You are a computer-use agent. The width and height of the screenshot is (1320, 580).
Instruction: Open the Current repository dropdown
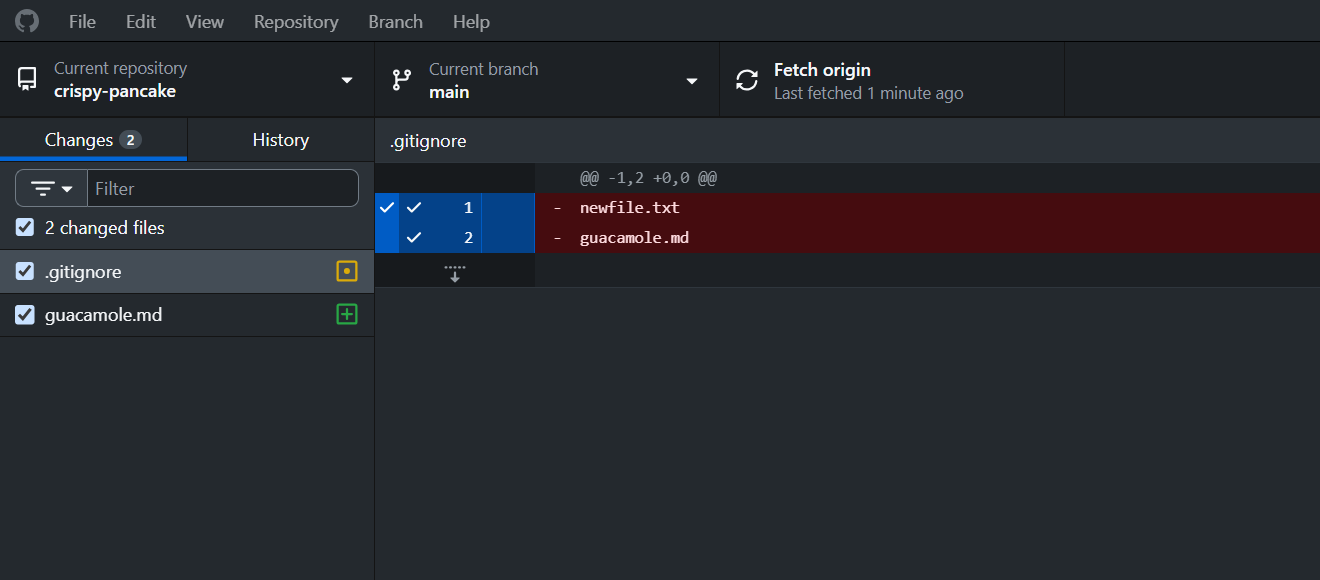(x=187, y=80)
